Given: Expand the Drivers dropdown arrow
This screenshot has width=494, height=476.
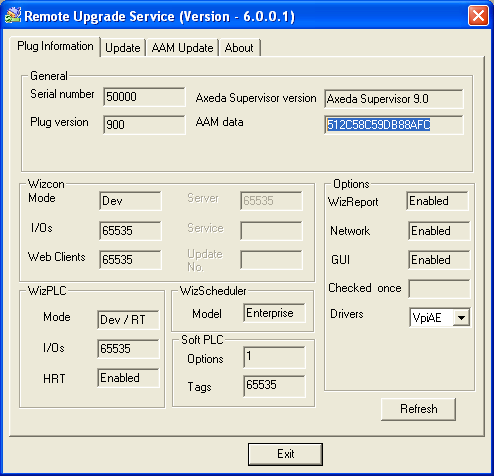Looking at the screenshot, I should [461, 317].
